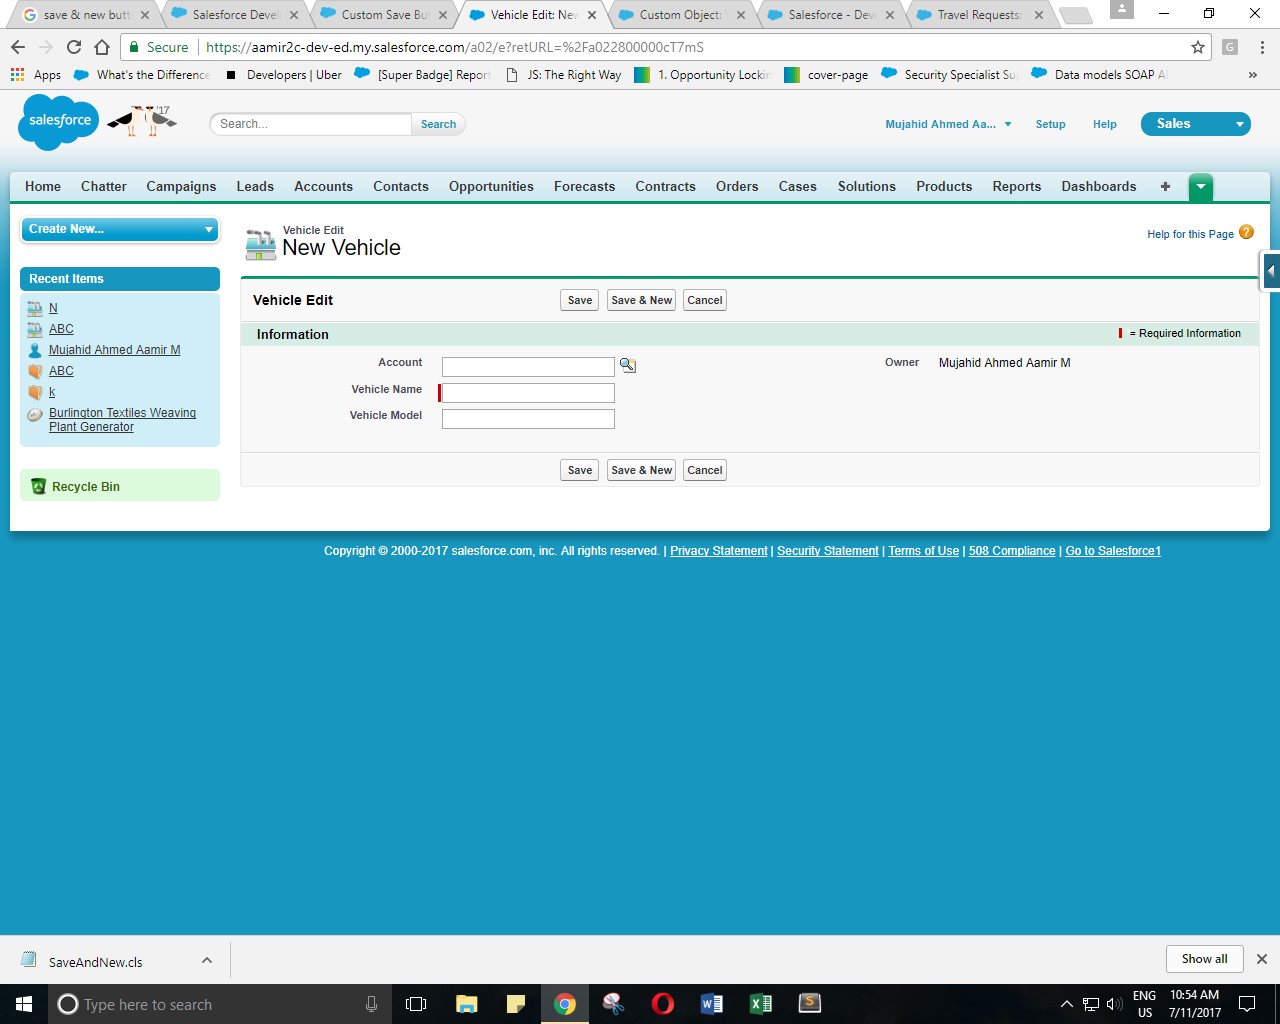1280x1024 pixels.
Task: Open the SaveAndNew.cls download options arrow
Action: (x=207, y=960)
